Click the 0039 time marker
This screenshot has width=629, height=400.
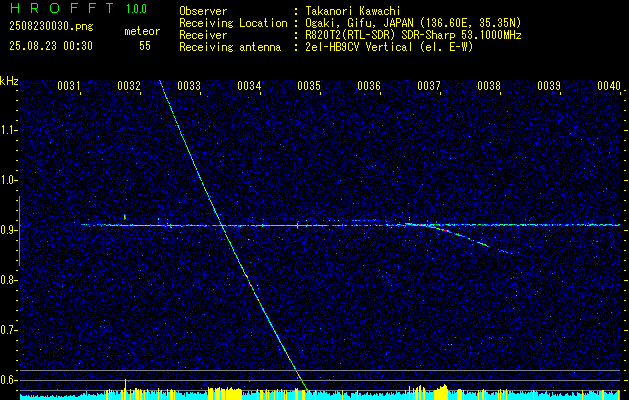point(549,86)
